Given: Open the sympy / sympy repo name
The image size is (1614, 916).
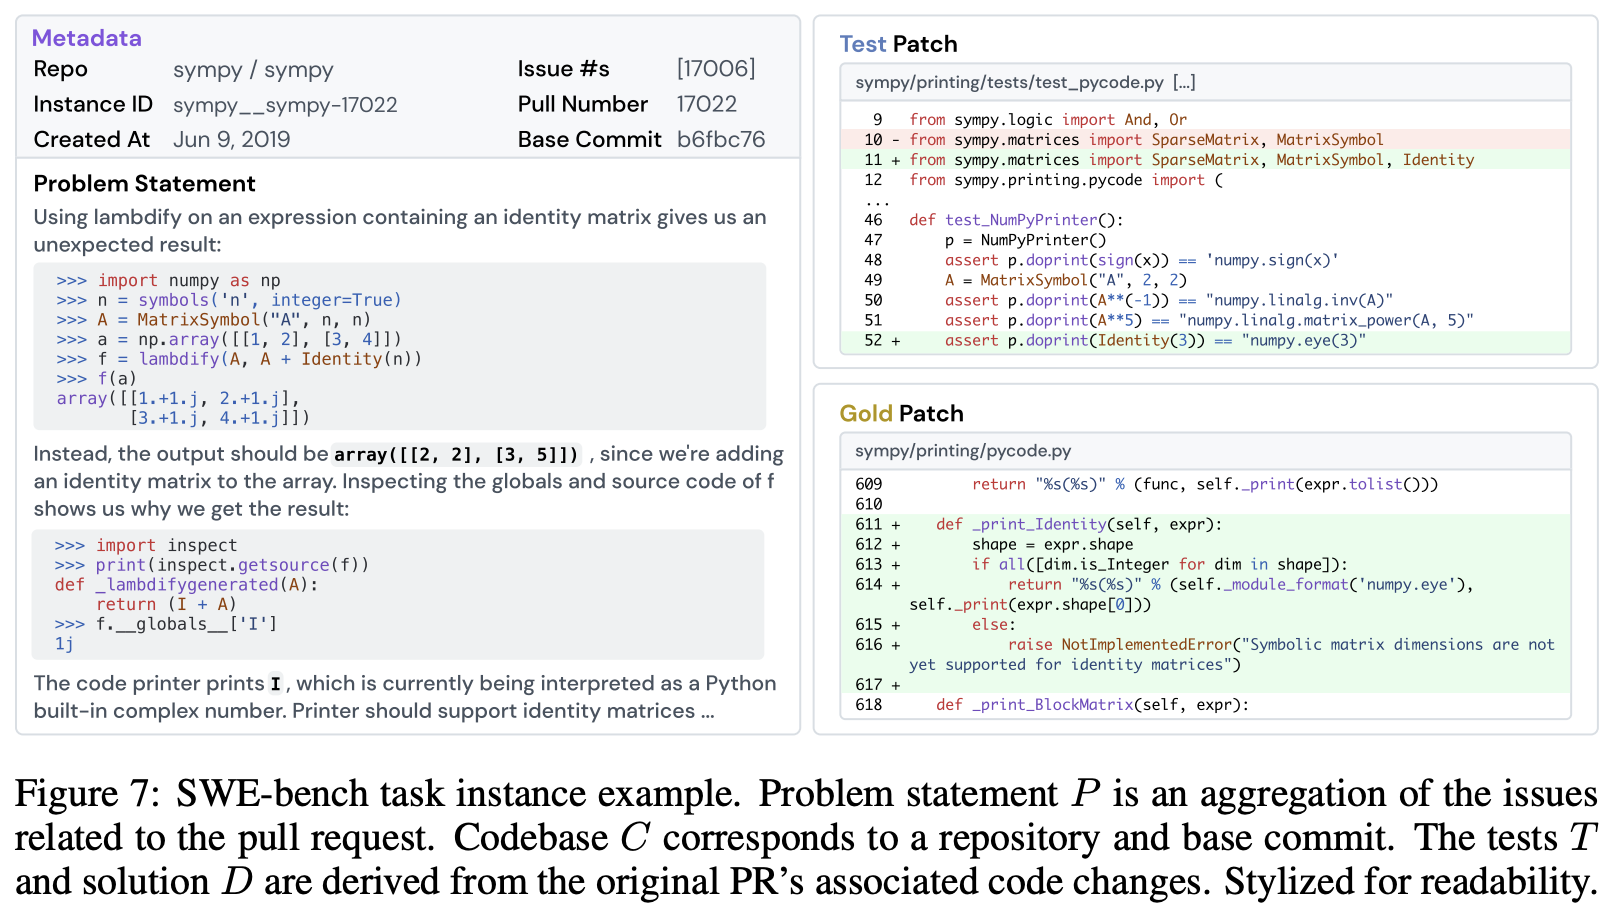Looking at the screenshot, I should [253, 70].
